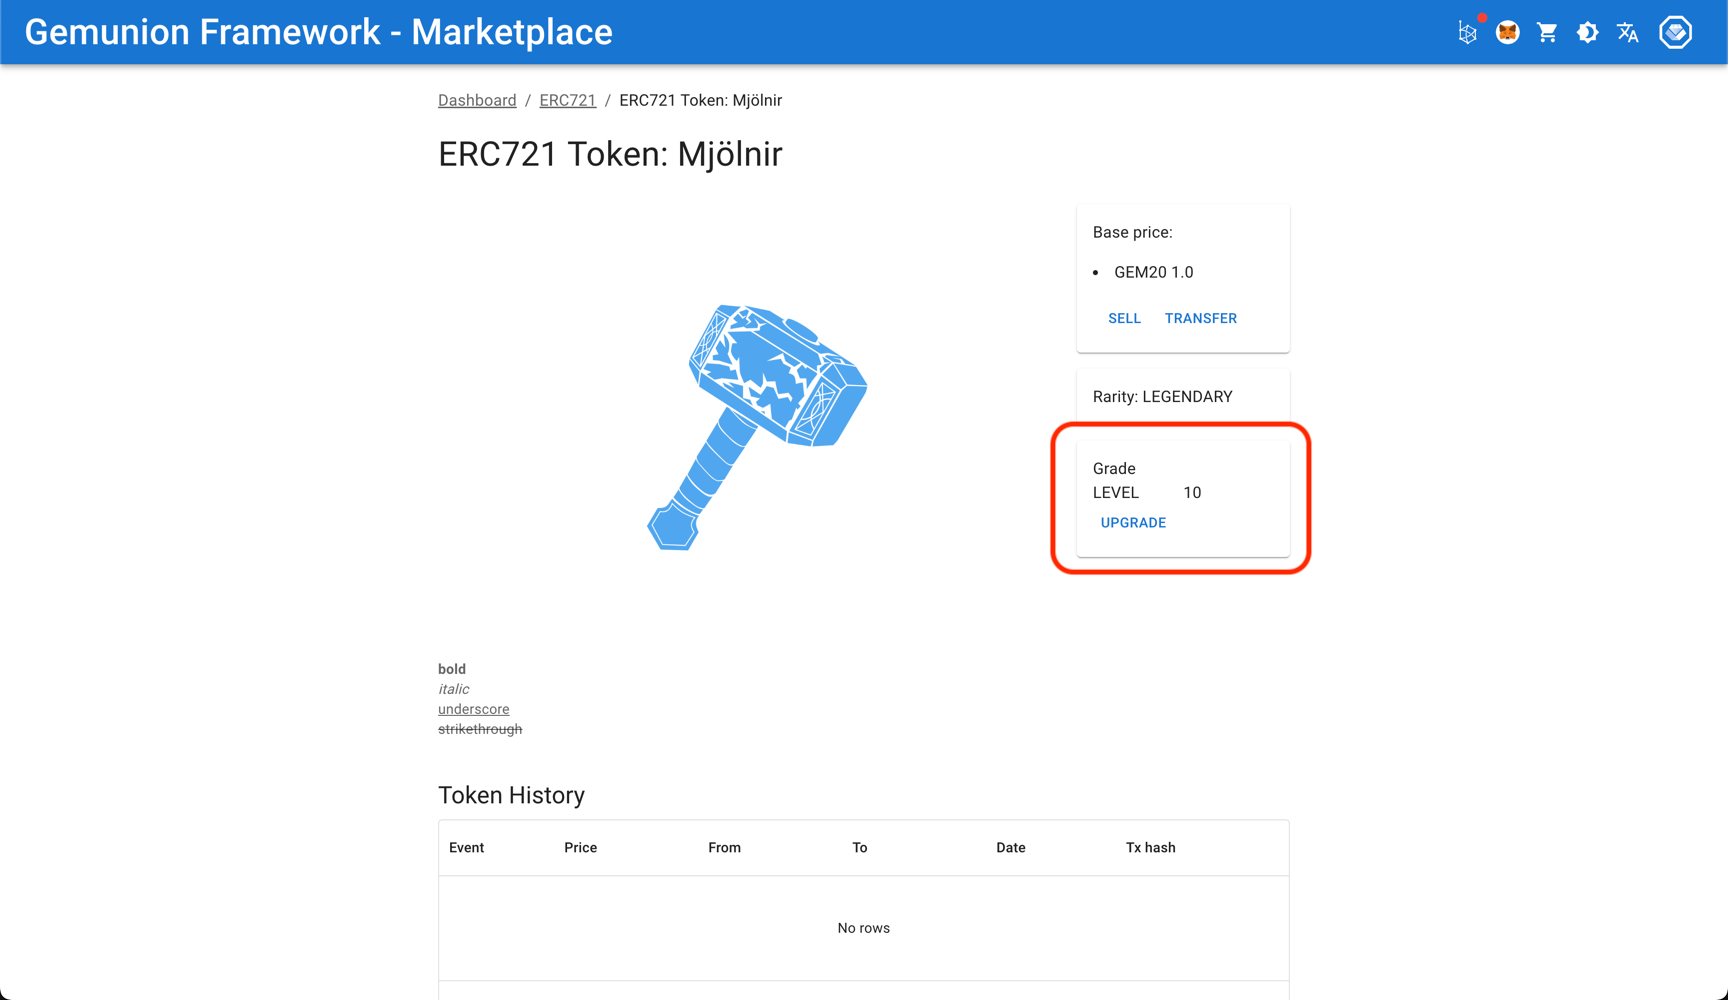Go to the Dashboard breadcrumb link
This screenshot has height=1000, width=1728.
click(477, 100)
